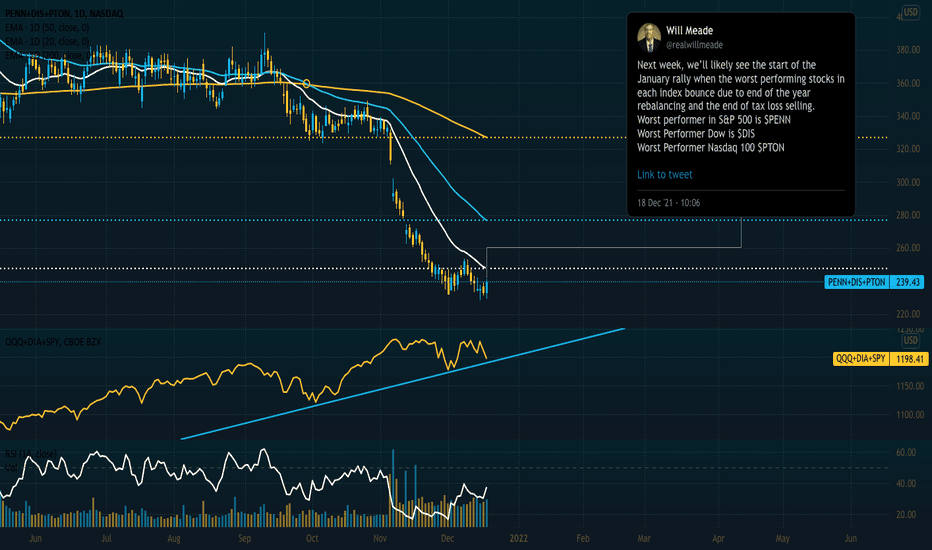Viewport: 932px width, 550px height.
Task: Click the 'Aug' label on the time axis
Action: coord(174,538)
